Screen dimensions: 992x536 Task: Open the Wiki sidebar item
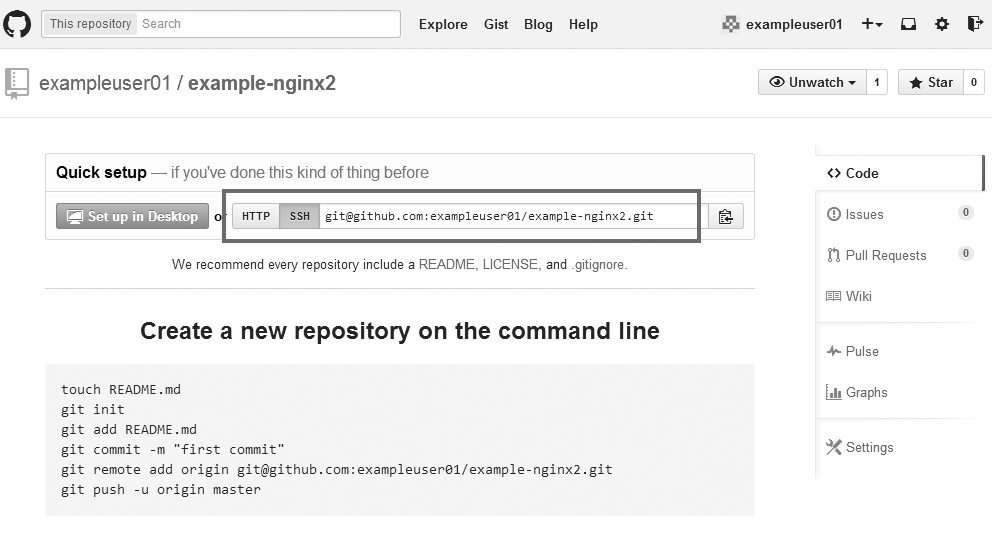[858, 296]
